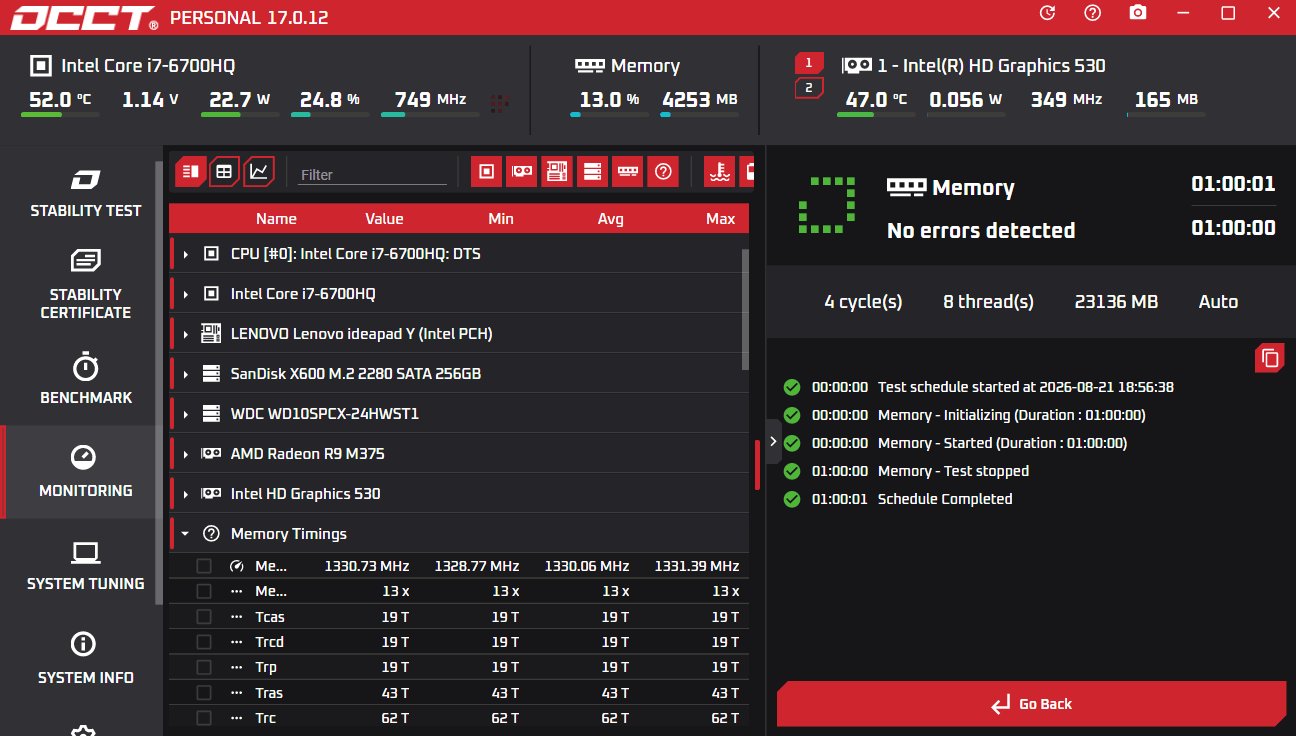1296x736 pixels.
Task: Switch to the graph view layout icon
Action: pyautogui.click(x=259, y=171)
